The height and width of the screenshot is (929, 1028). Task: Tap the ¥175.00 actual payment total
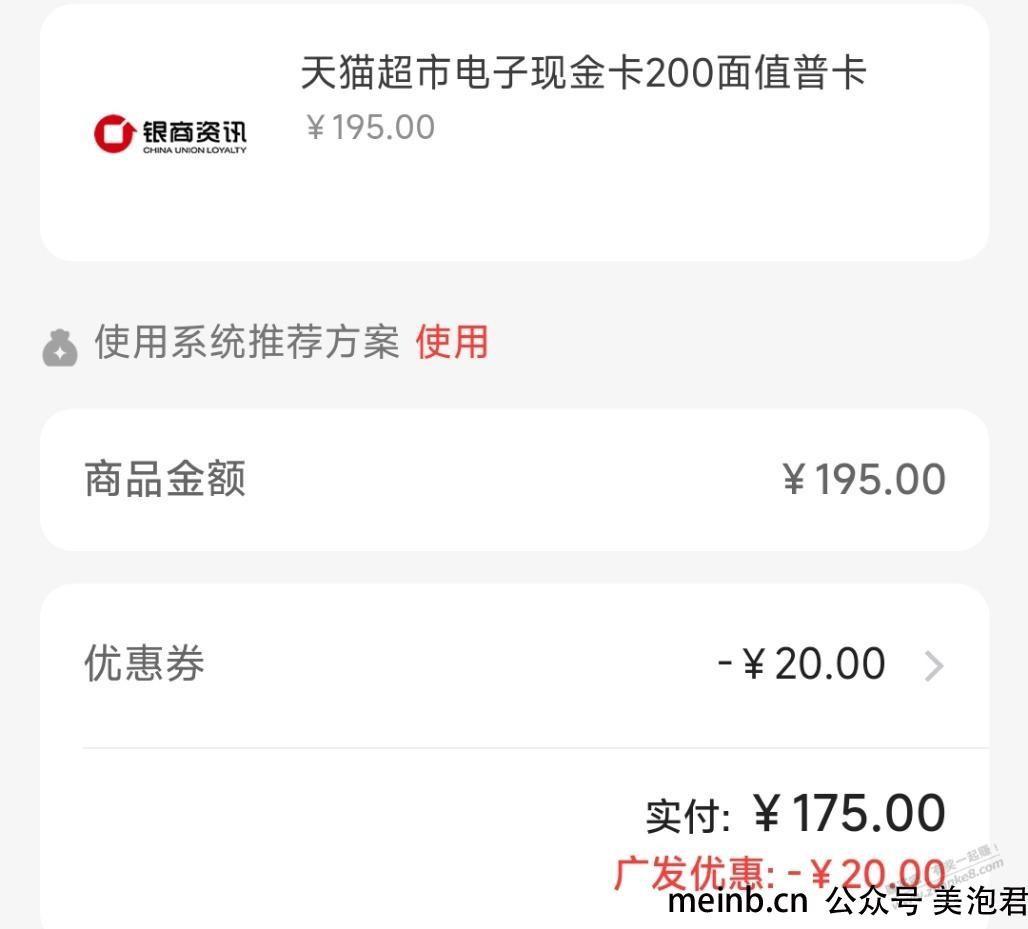[x=849, y=813]
